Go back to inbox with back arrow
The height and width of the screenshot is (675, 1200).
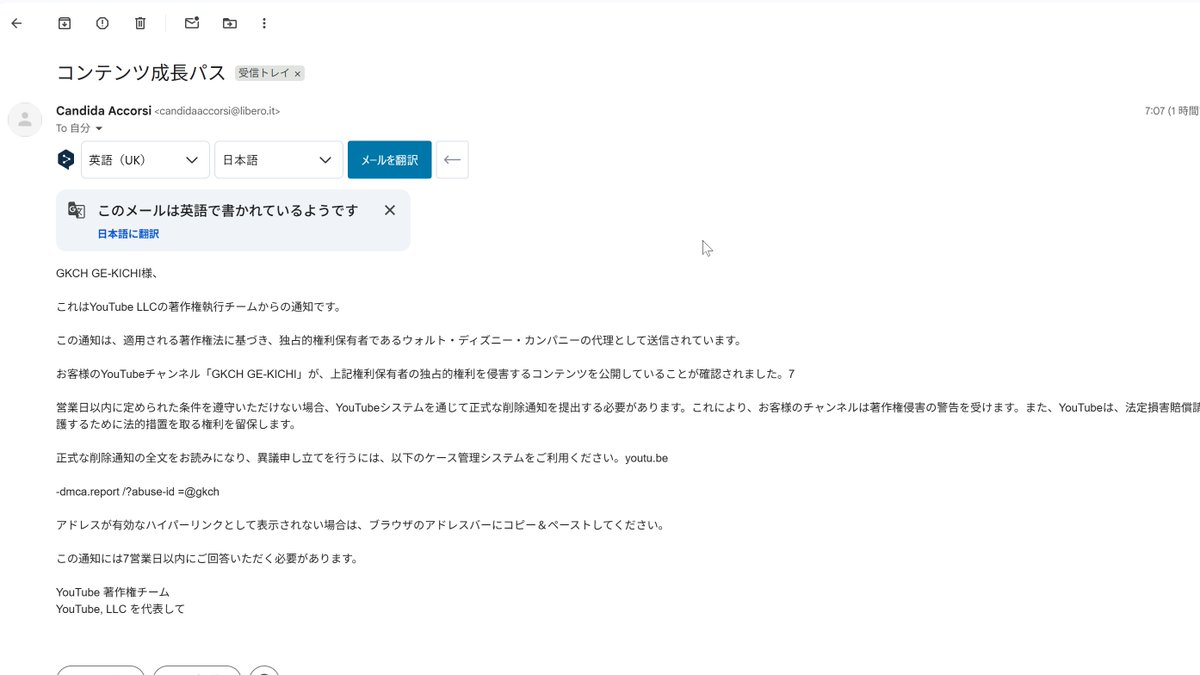click(16, 23)
